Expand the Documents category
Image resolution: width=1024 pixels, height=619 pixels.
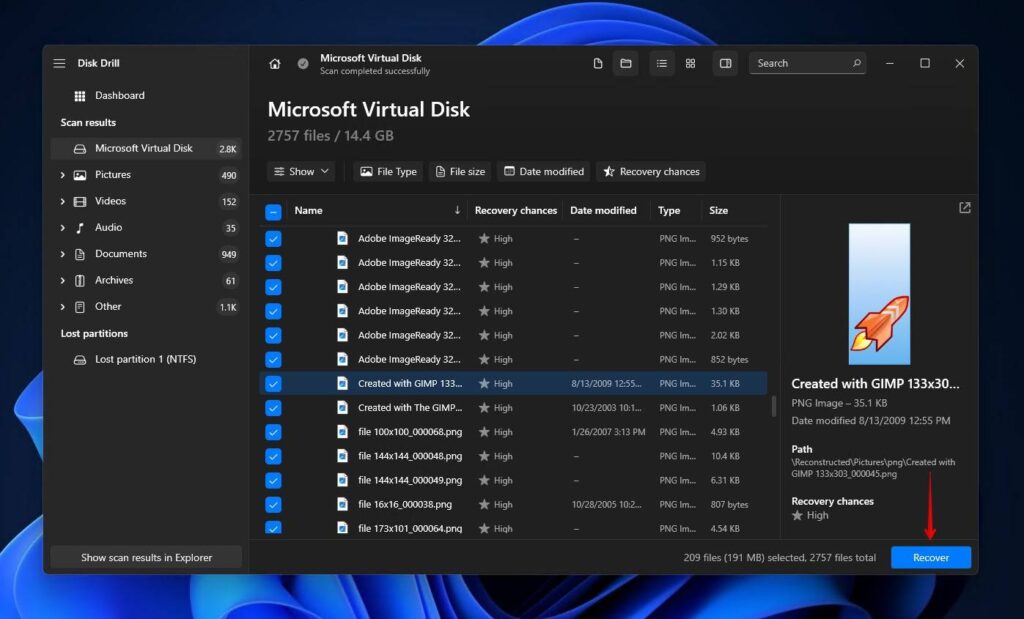[63, 253]
